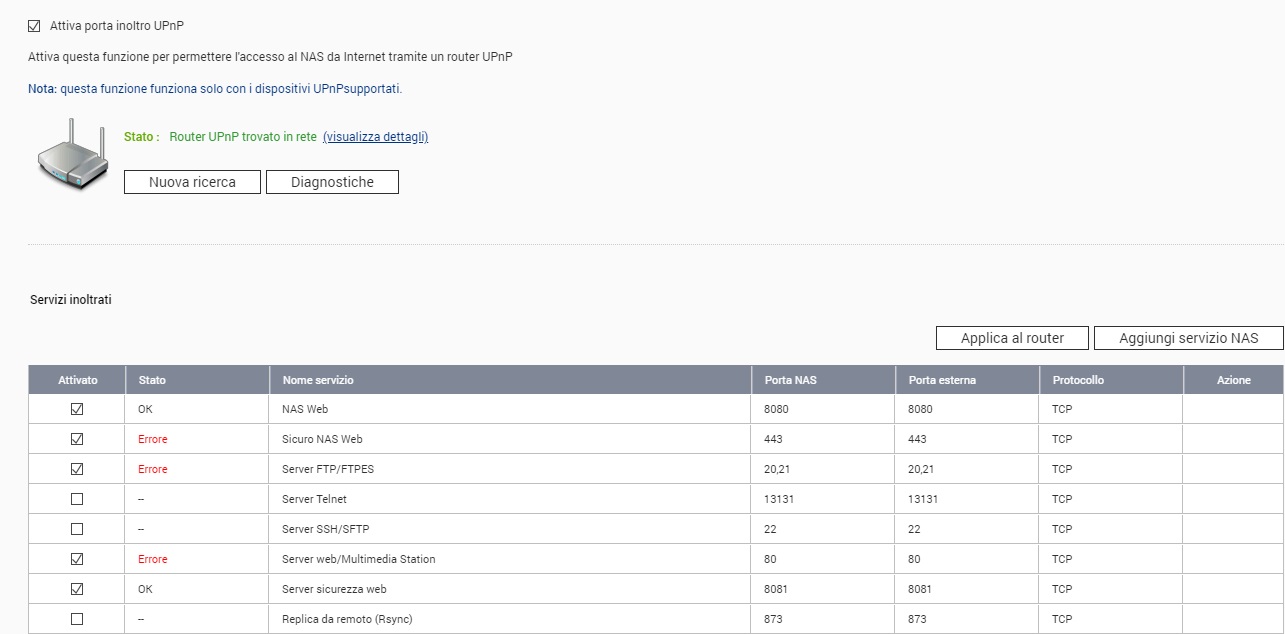Click the Protocollo column header
The image size is (1285, 634).
[x=1078, y=380]
